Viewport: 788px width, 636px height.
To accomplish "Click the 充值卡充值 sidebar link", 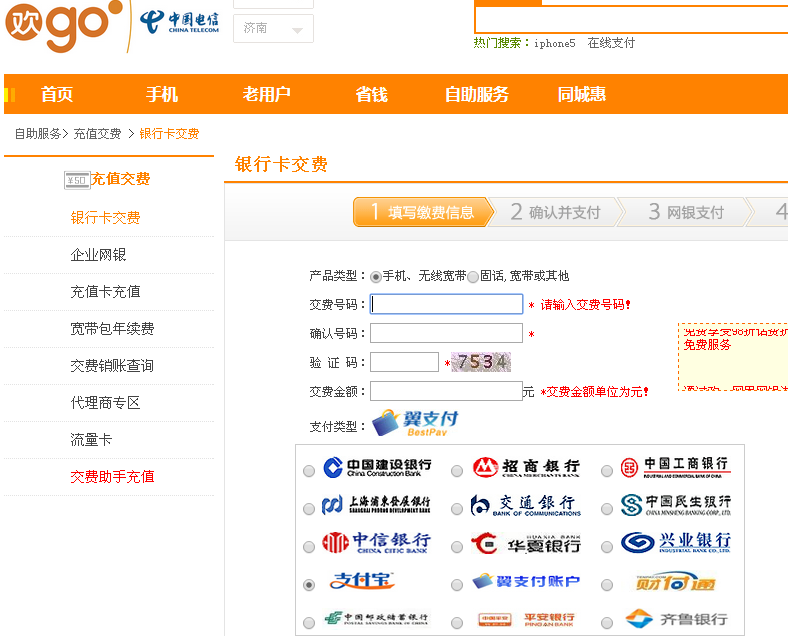I will 106,291.
